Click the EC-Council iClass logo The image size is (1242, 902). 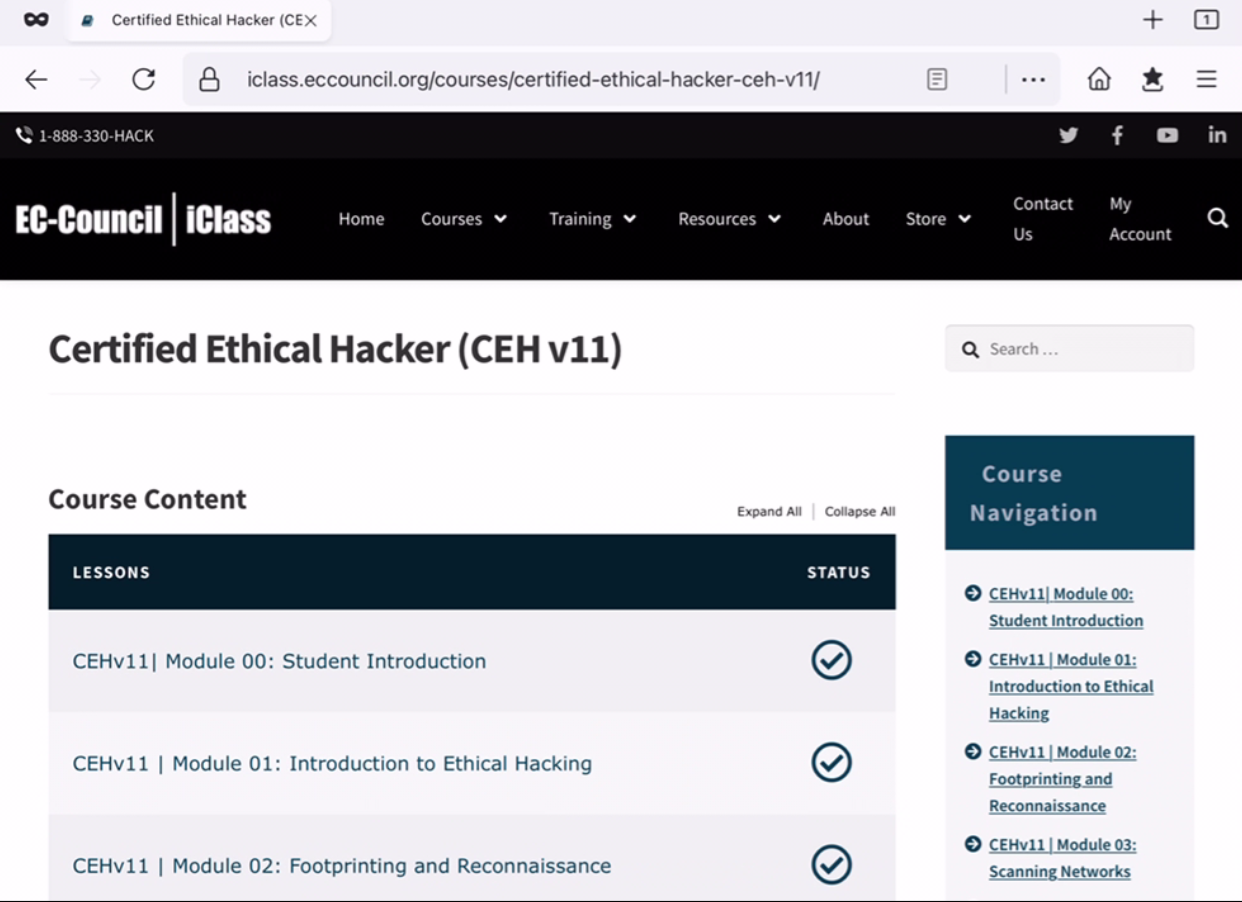tap(144, 218)
